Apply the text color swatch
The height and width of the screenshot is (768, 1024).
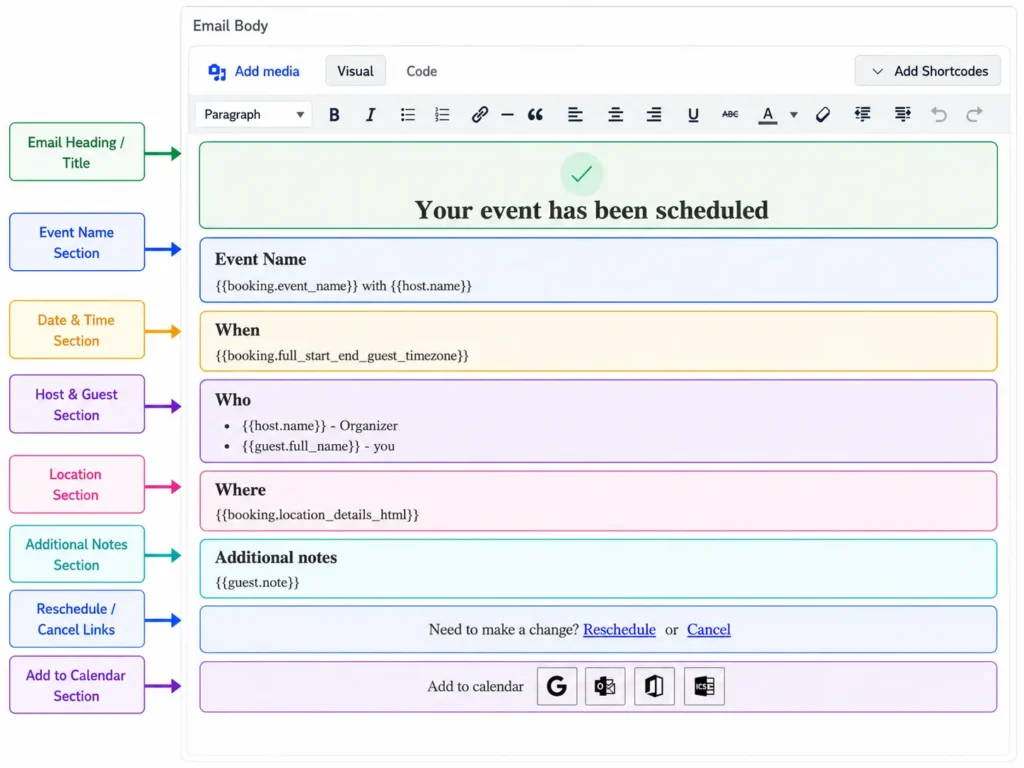pos(767,115)
